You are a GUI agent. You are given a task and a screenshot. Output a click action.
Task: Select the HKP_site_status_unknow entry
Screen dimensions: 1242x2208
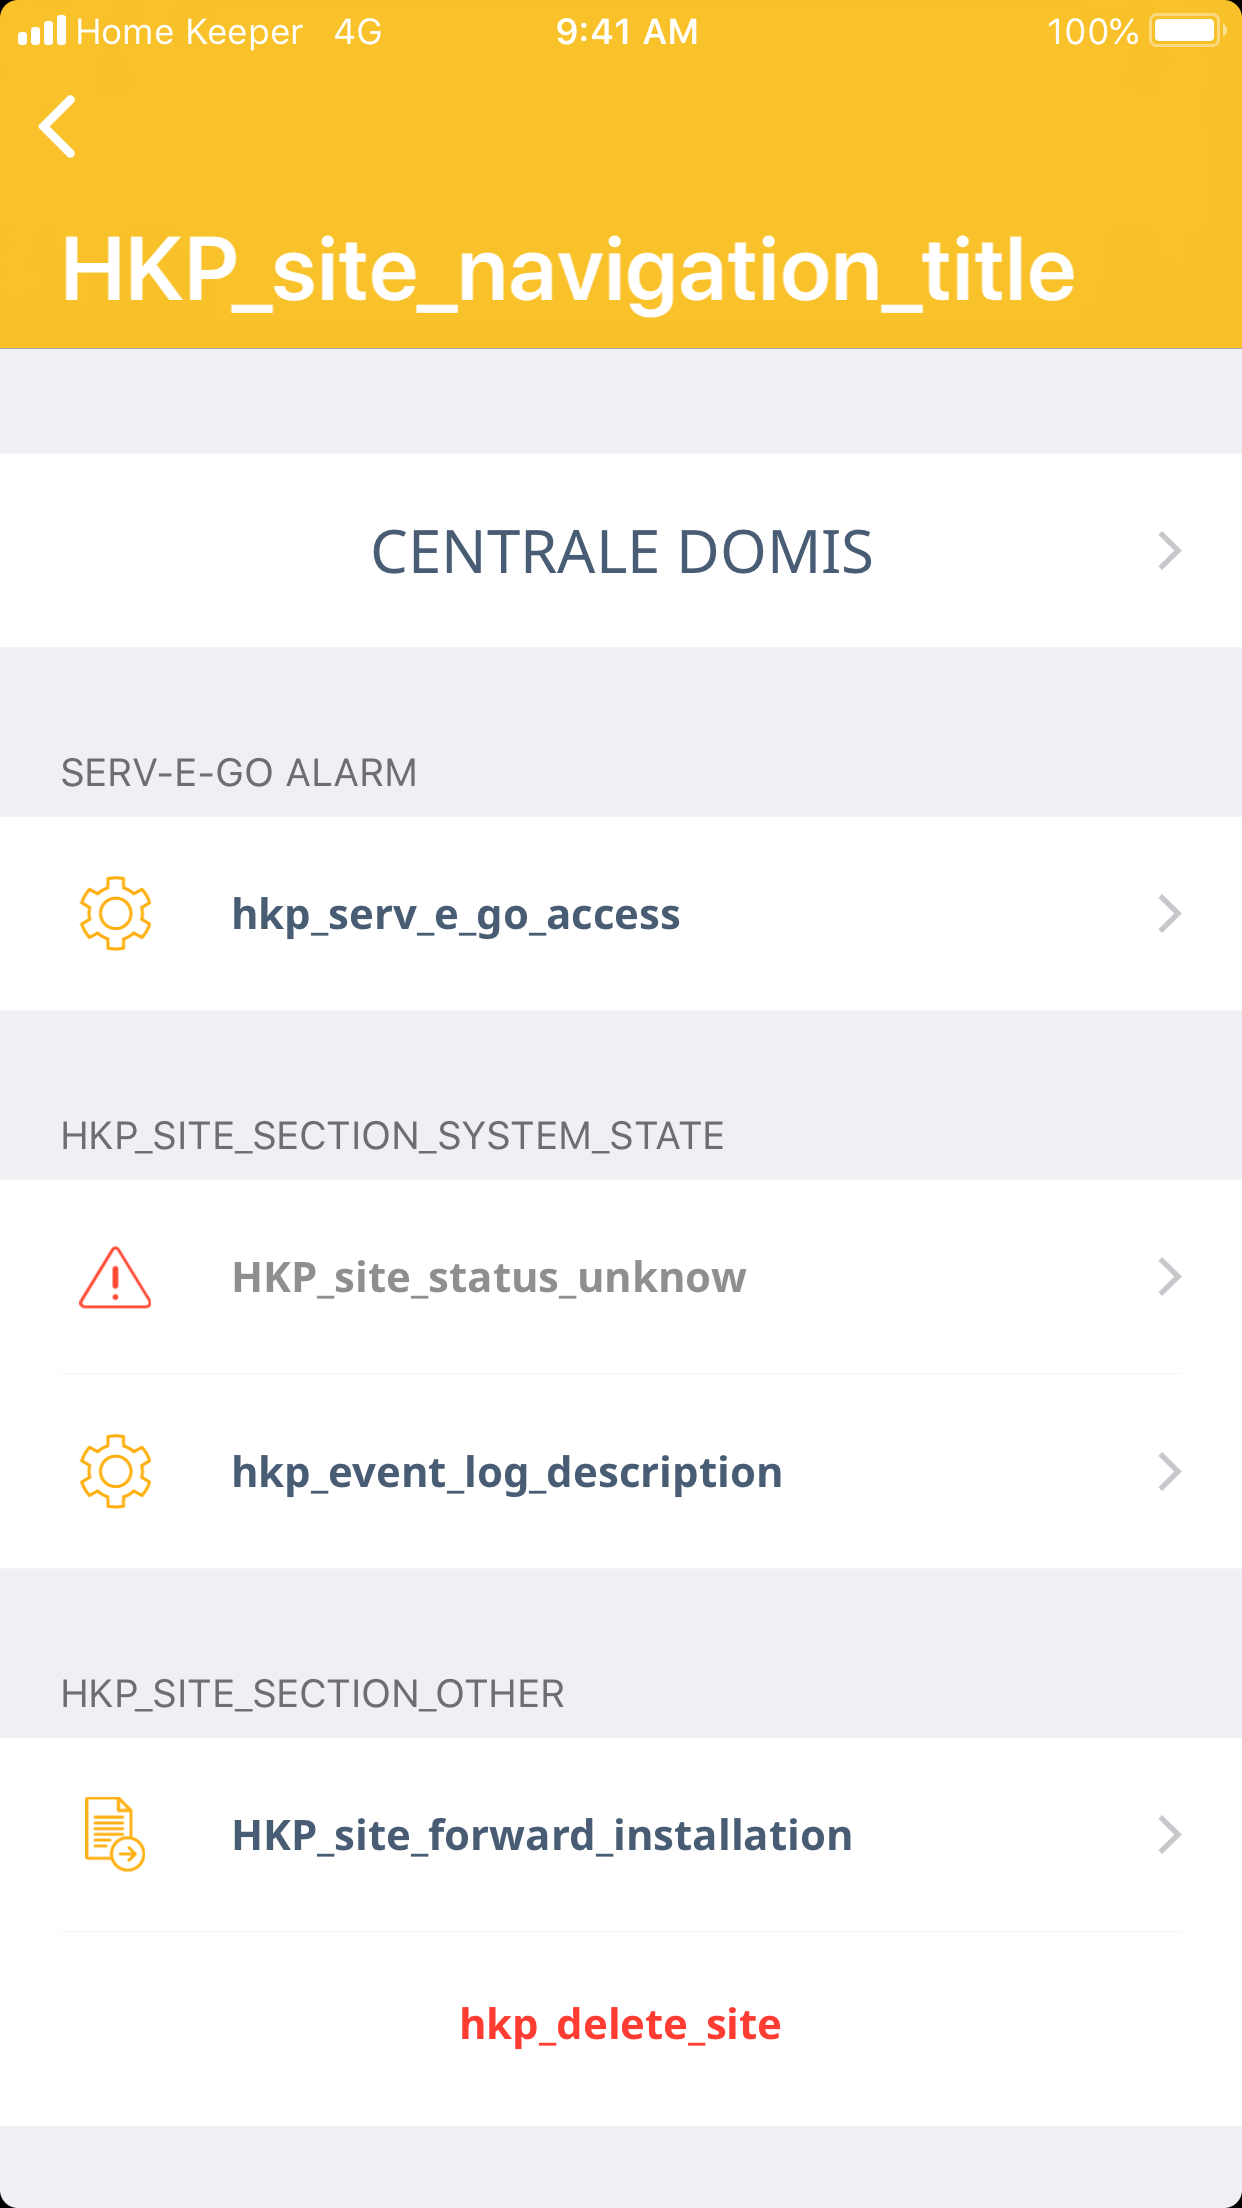[489, 1278]
